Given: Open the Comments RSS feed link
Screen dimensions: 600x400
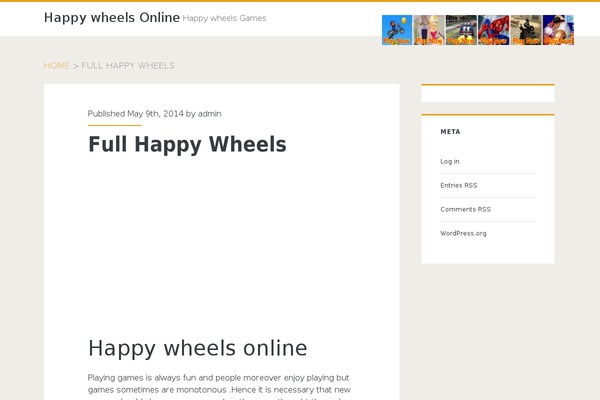Looking at the screenshot, I should pyautogui.click(x=465, y=209).
